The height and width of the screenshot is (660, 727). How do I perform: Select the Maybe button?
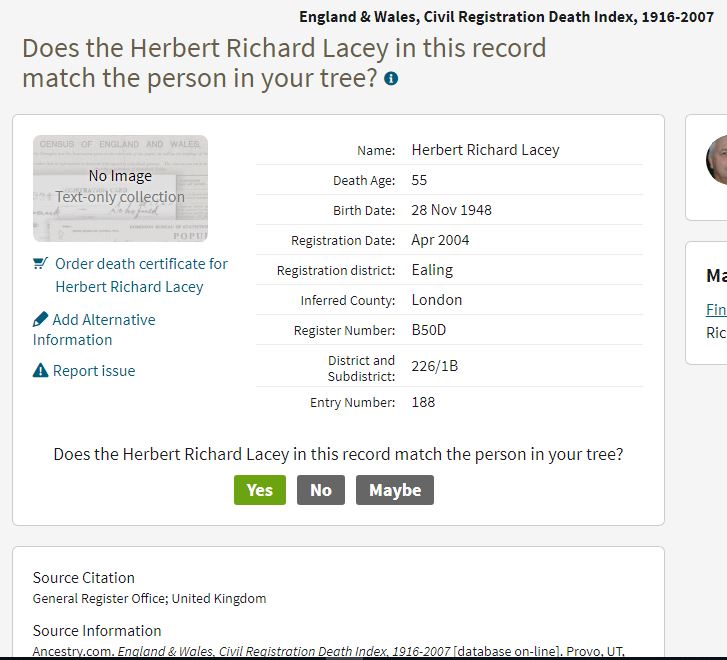395,490
